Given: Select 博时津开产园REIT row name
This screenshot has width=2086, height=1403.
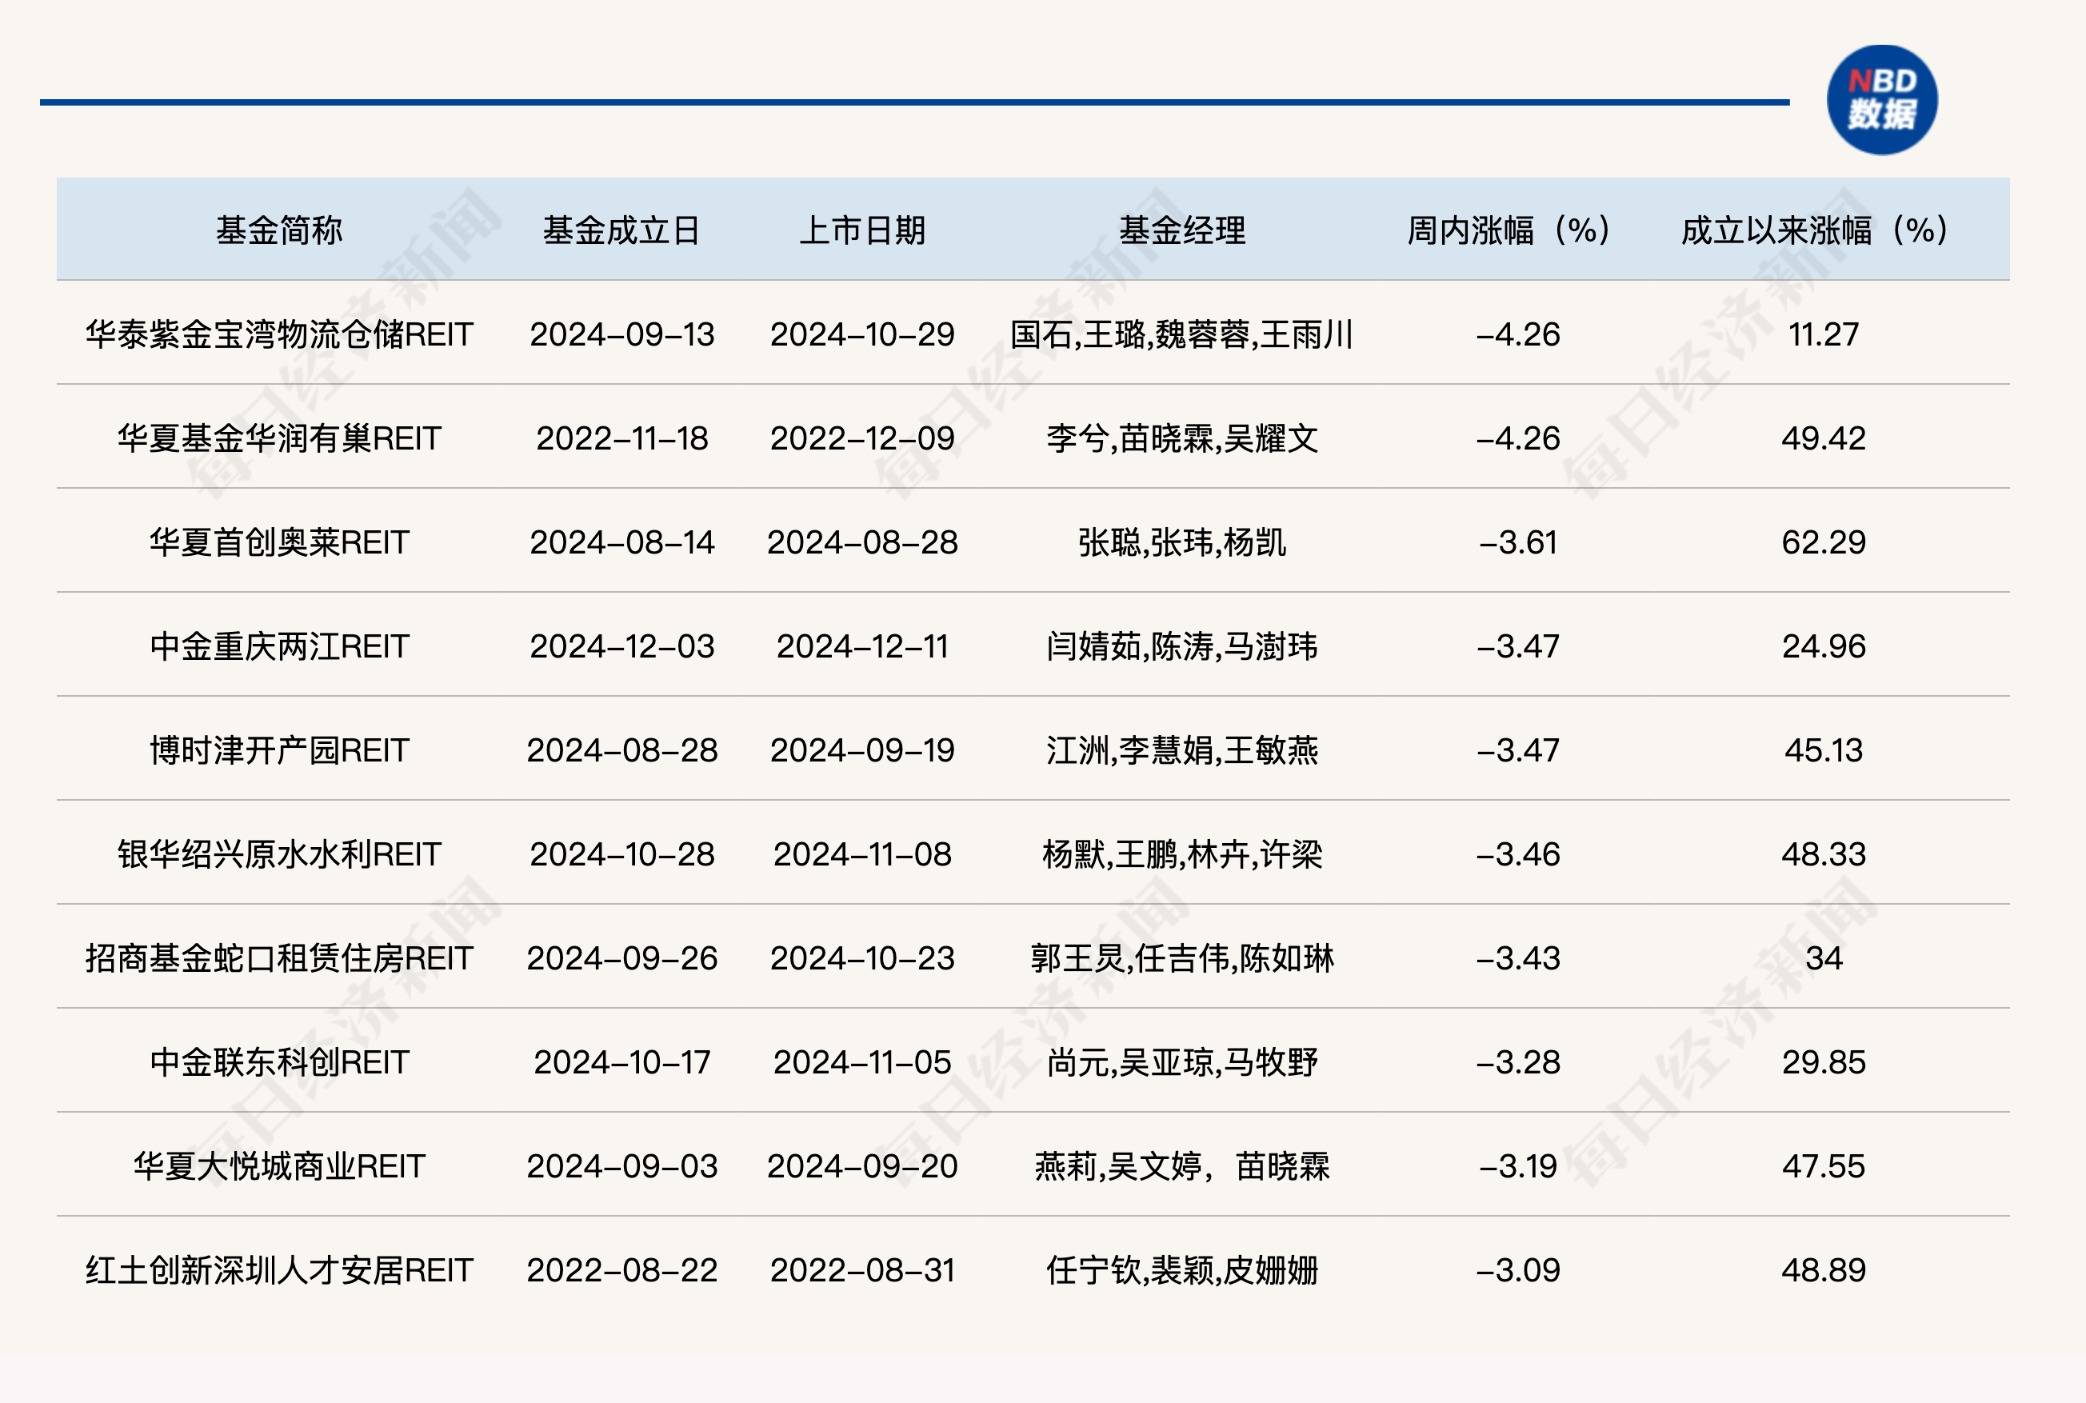Looking at the screenshot, I should 279,750.
